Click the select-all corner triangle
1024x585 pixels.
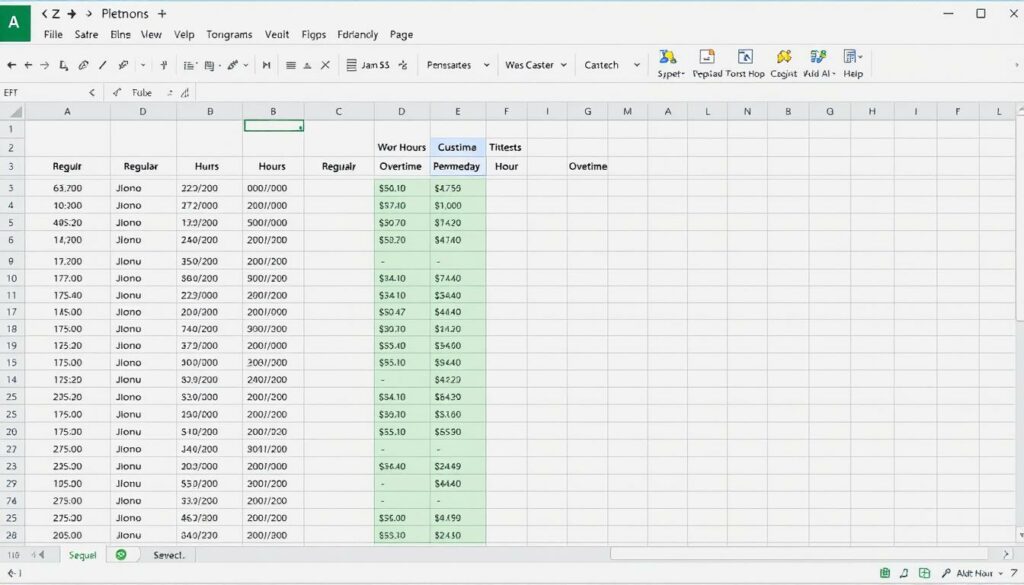pos(16,112)
